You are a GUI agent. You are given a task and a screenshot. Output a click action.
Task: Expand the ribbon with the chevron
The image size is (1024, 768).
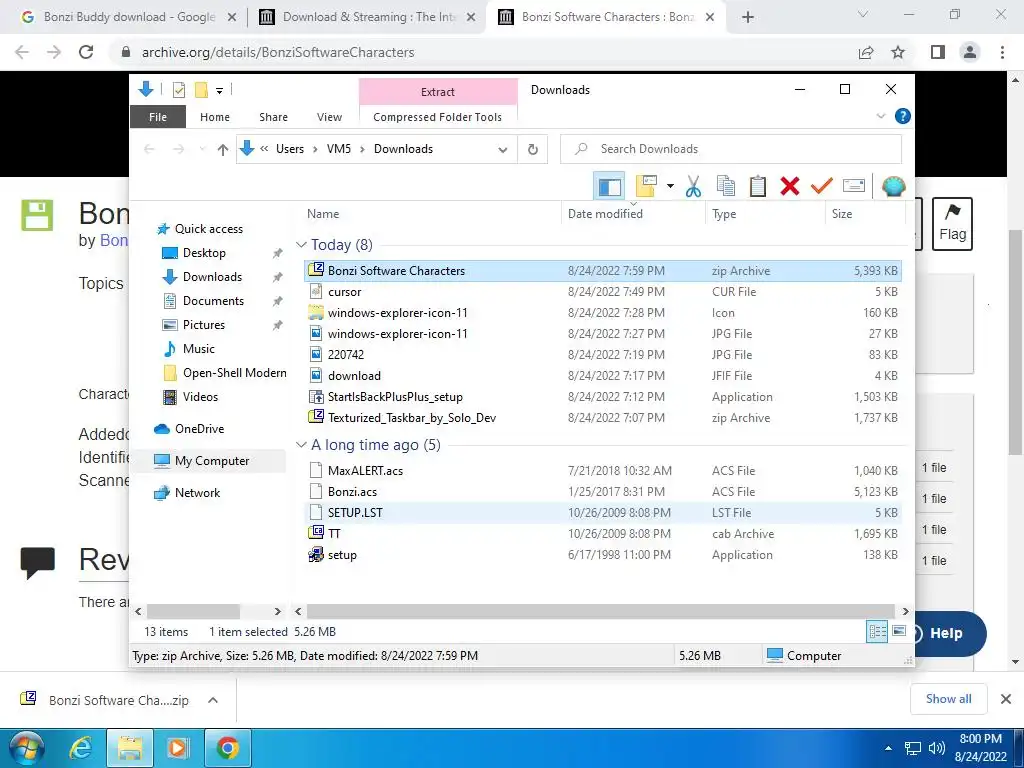click(880, 116)
